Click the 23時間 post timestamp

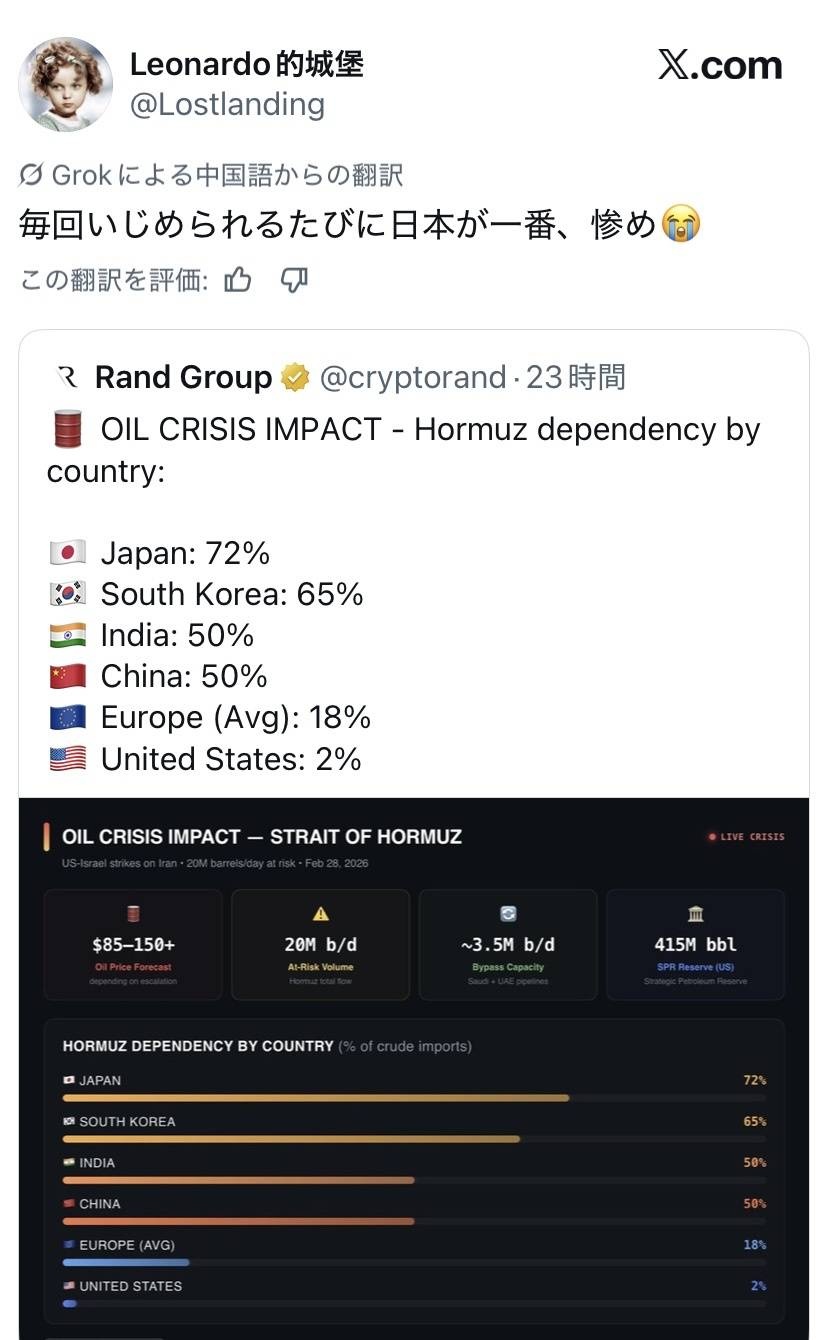coord(576,378)
